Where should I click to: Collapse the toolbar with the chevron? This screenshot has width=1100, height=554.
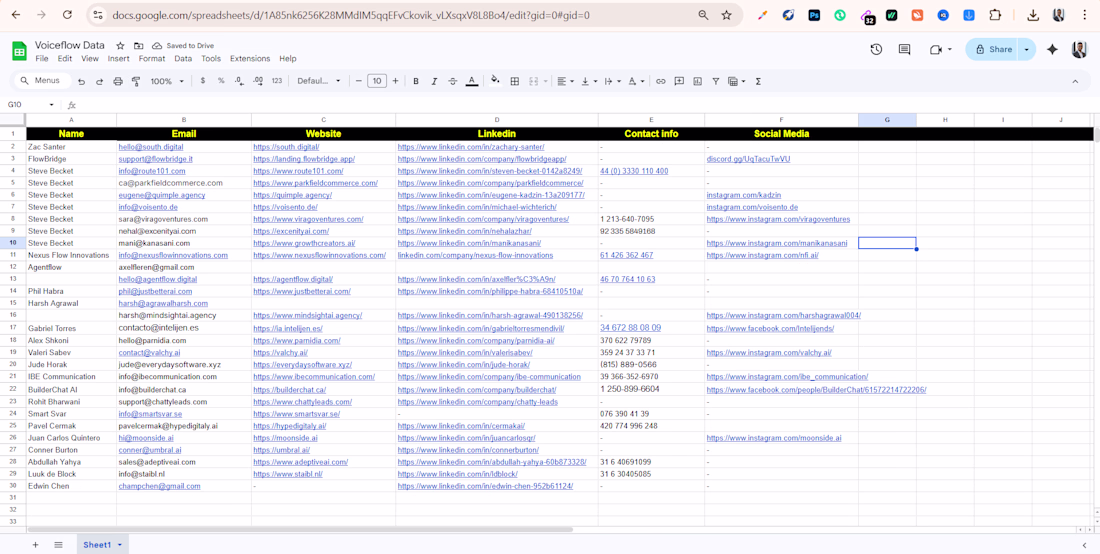coord(1075,81)
